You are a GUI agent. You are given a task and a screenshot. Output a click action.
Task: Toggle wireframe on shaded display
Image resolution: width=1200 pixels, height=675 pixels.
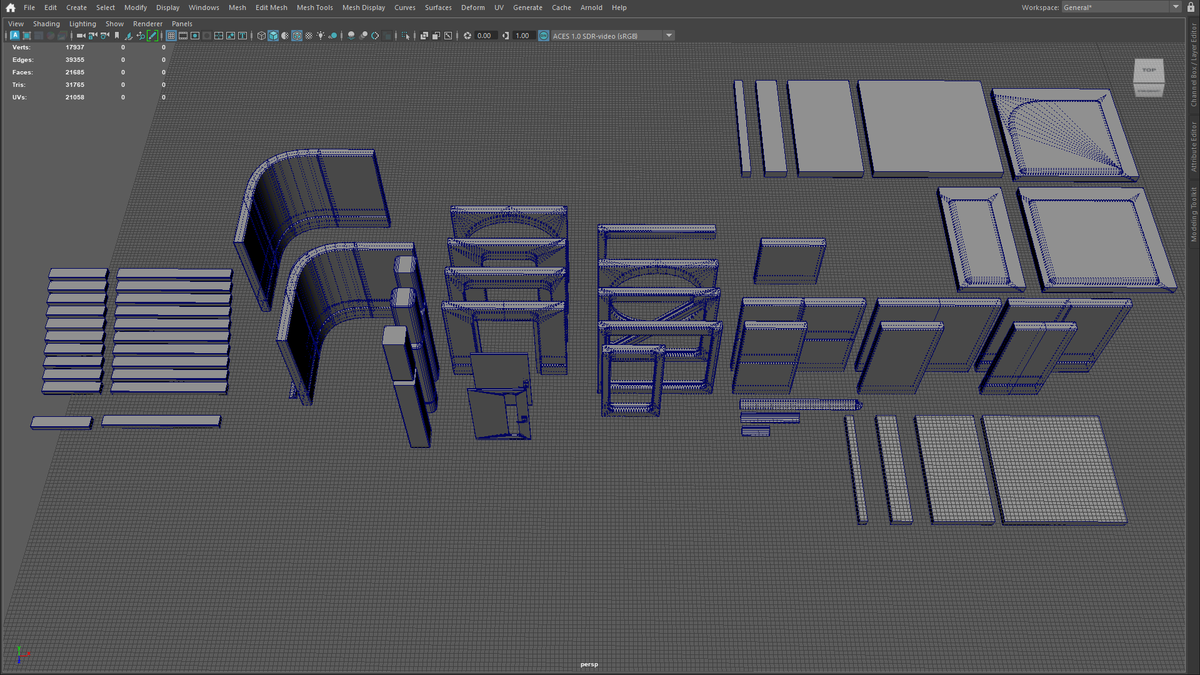297,36
